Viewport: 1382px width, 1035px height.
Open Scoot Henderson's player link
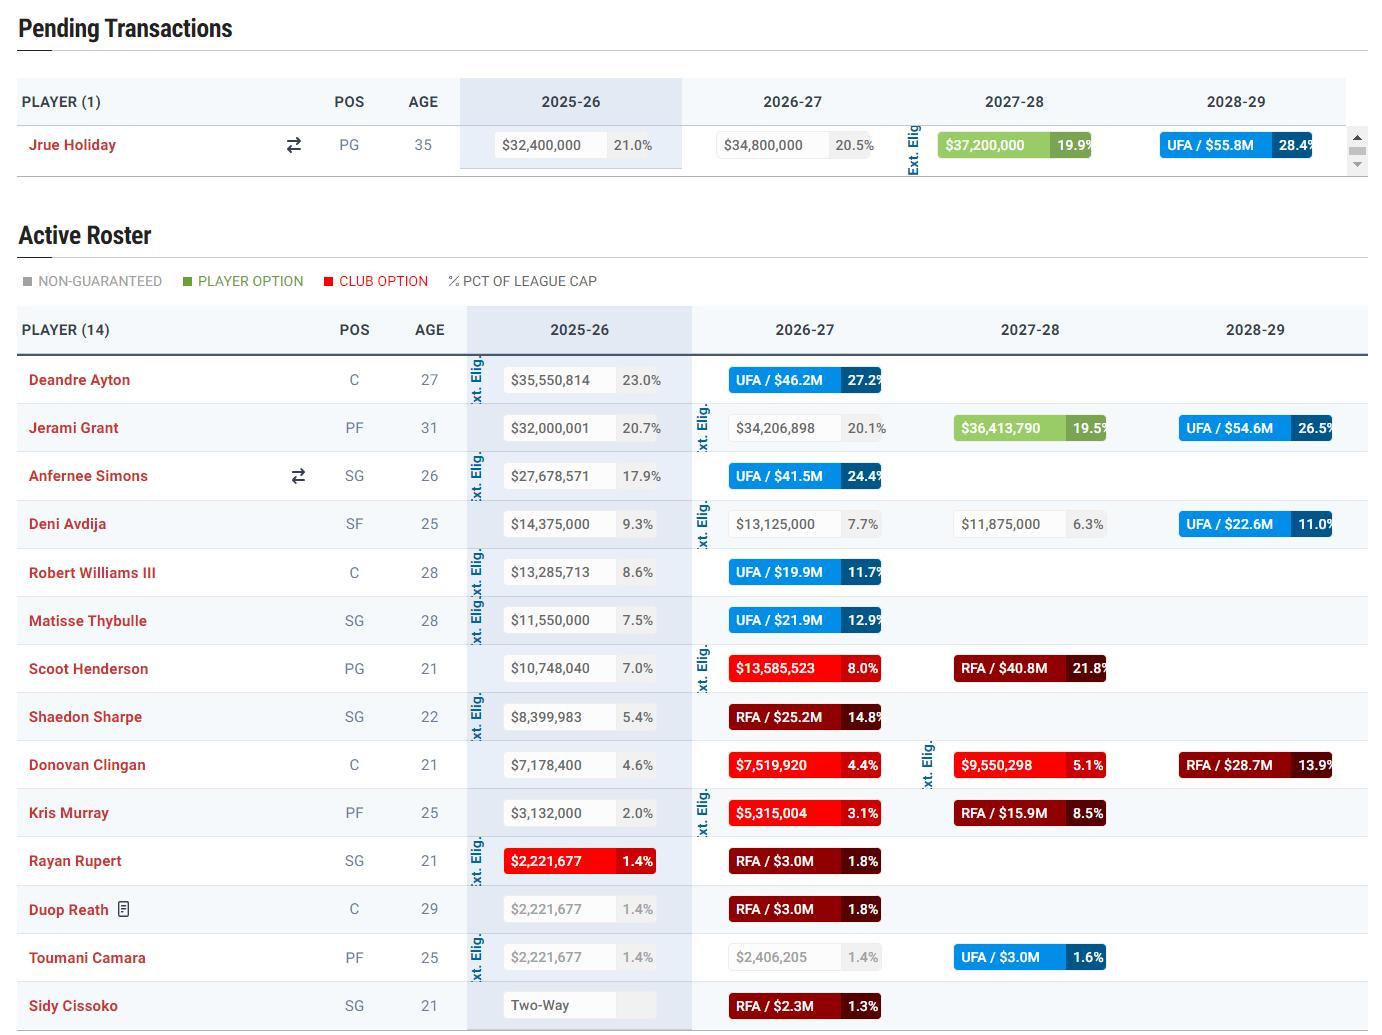pos(88,669)
